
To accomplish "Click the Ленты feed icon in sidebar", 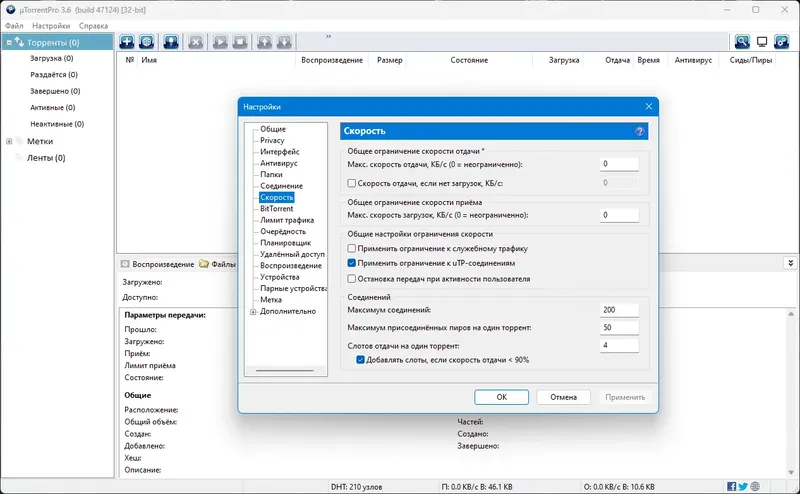I will click(x=19, y=157).
